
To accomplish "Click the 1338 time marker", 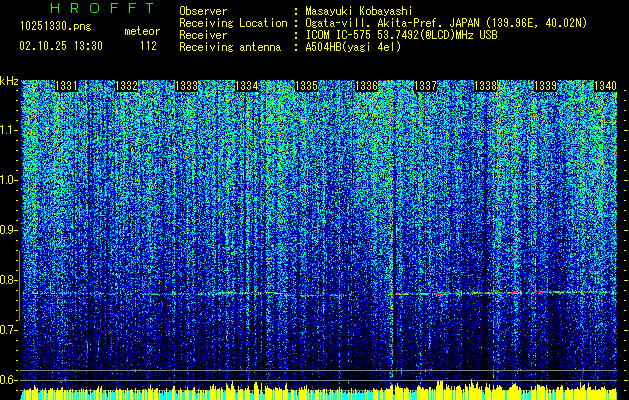I will pos(485,86).
